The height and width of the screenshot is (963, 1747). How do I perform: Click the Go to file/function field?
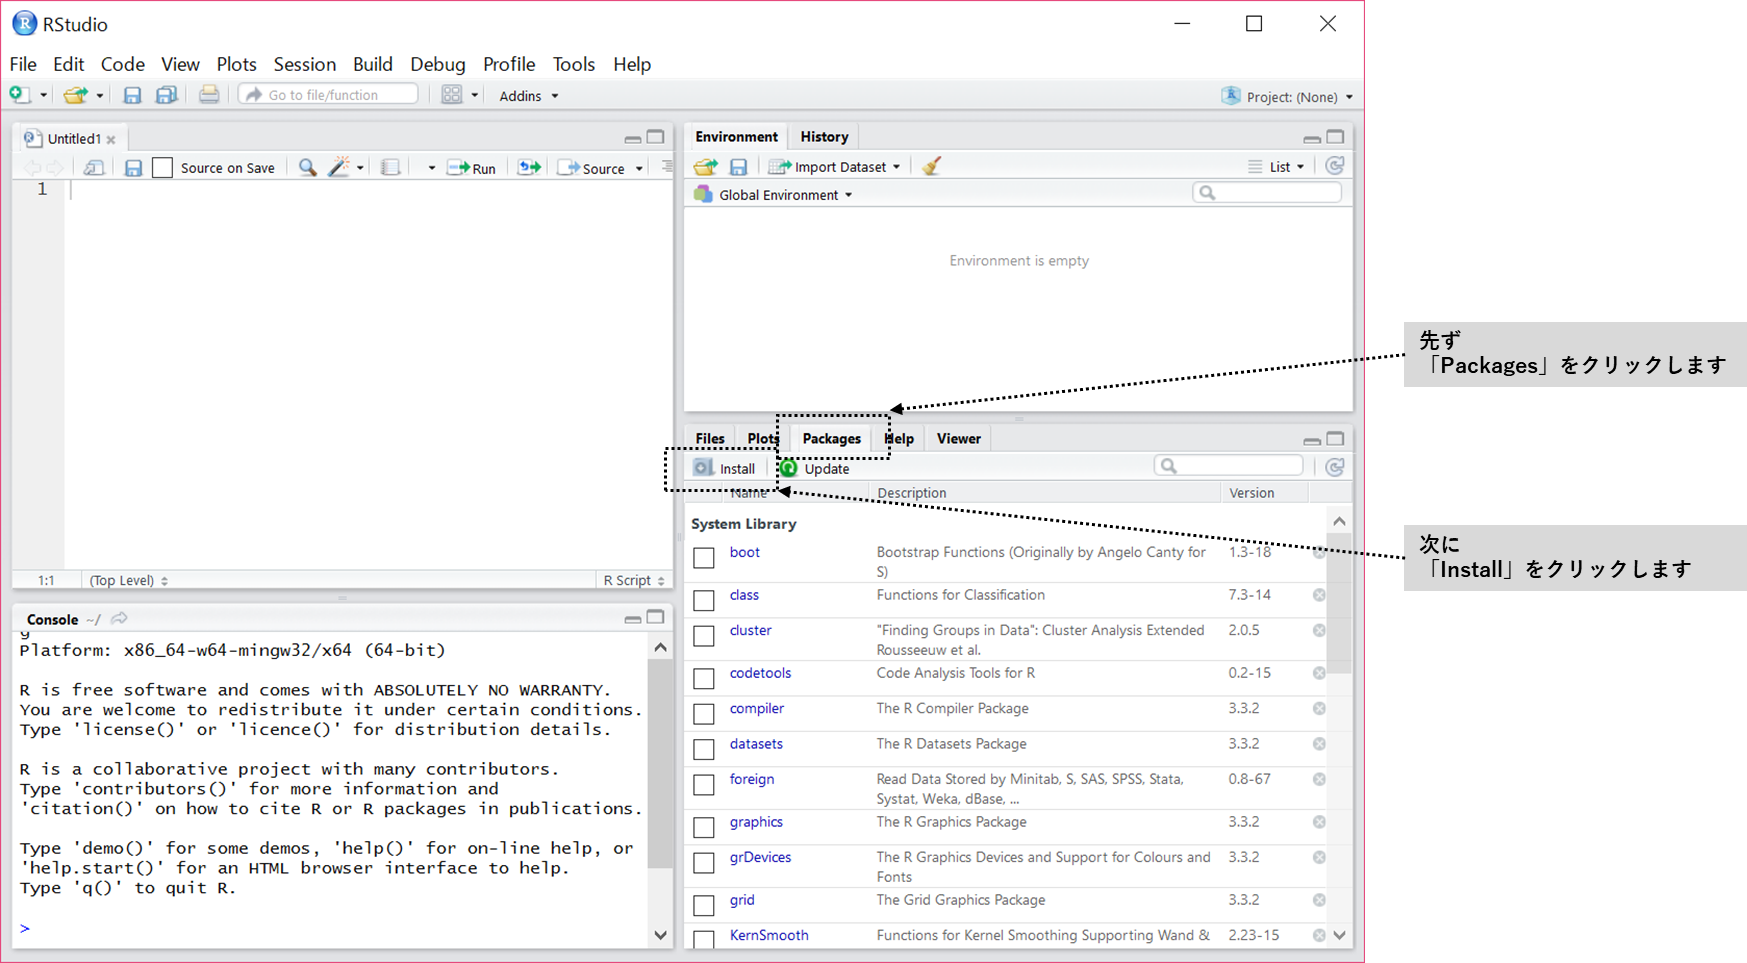pyautogui.click(x=328, y=95)
